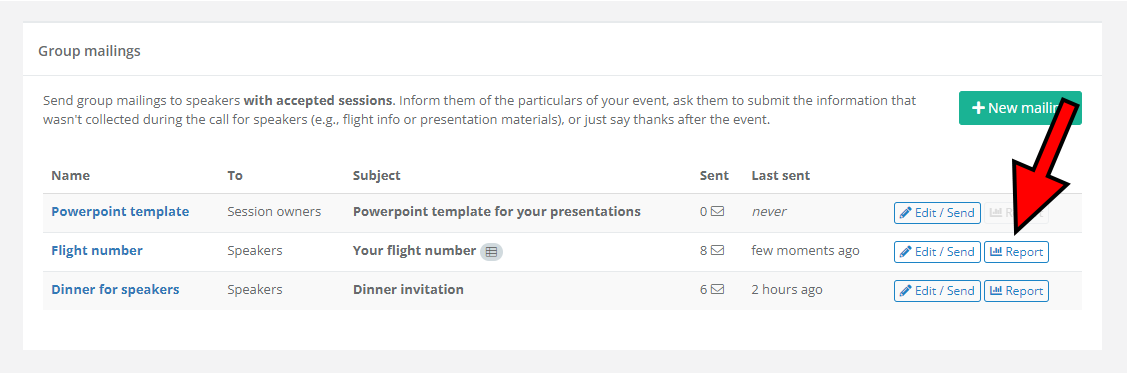Image resolution: width=1127 pixels, height=373 pixels.
Task: Select the Dinner invitation subject text
Action: (x=408, y=290)
